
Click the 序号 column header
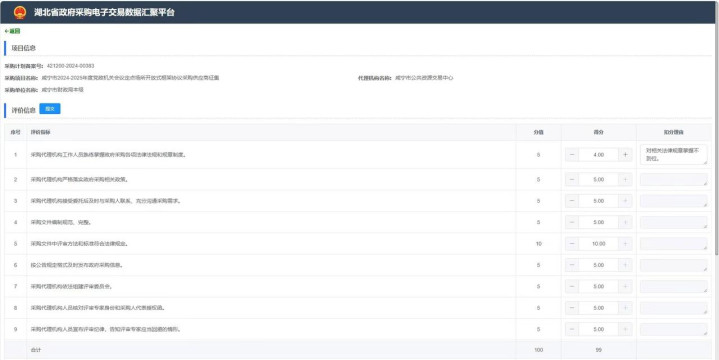[15, 132]
